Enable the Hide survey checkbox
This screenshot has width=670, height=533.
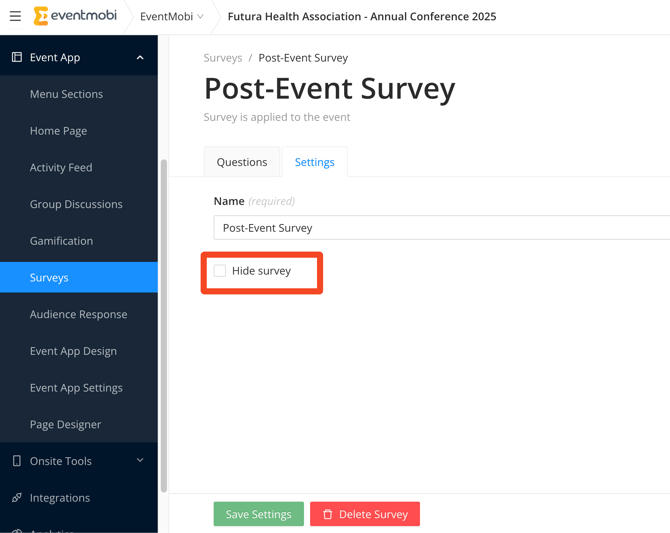point(220,271)
